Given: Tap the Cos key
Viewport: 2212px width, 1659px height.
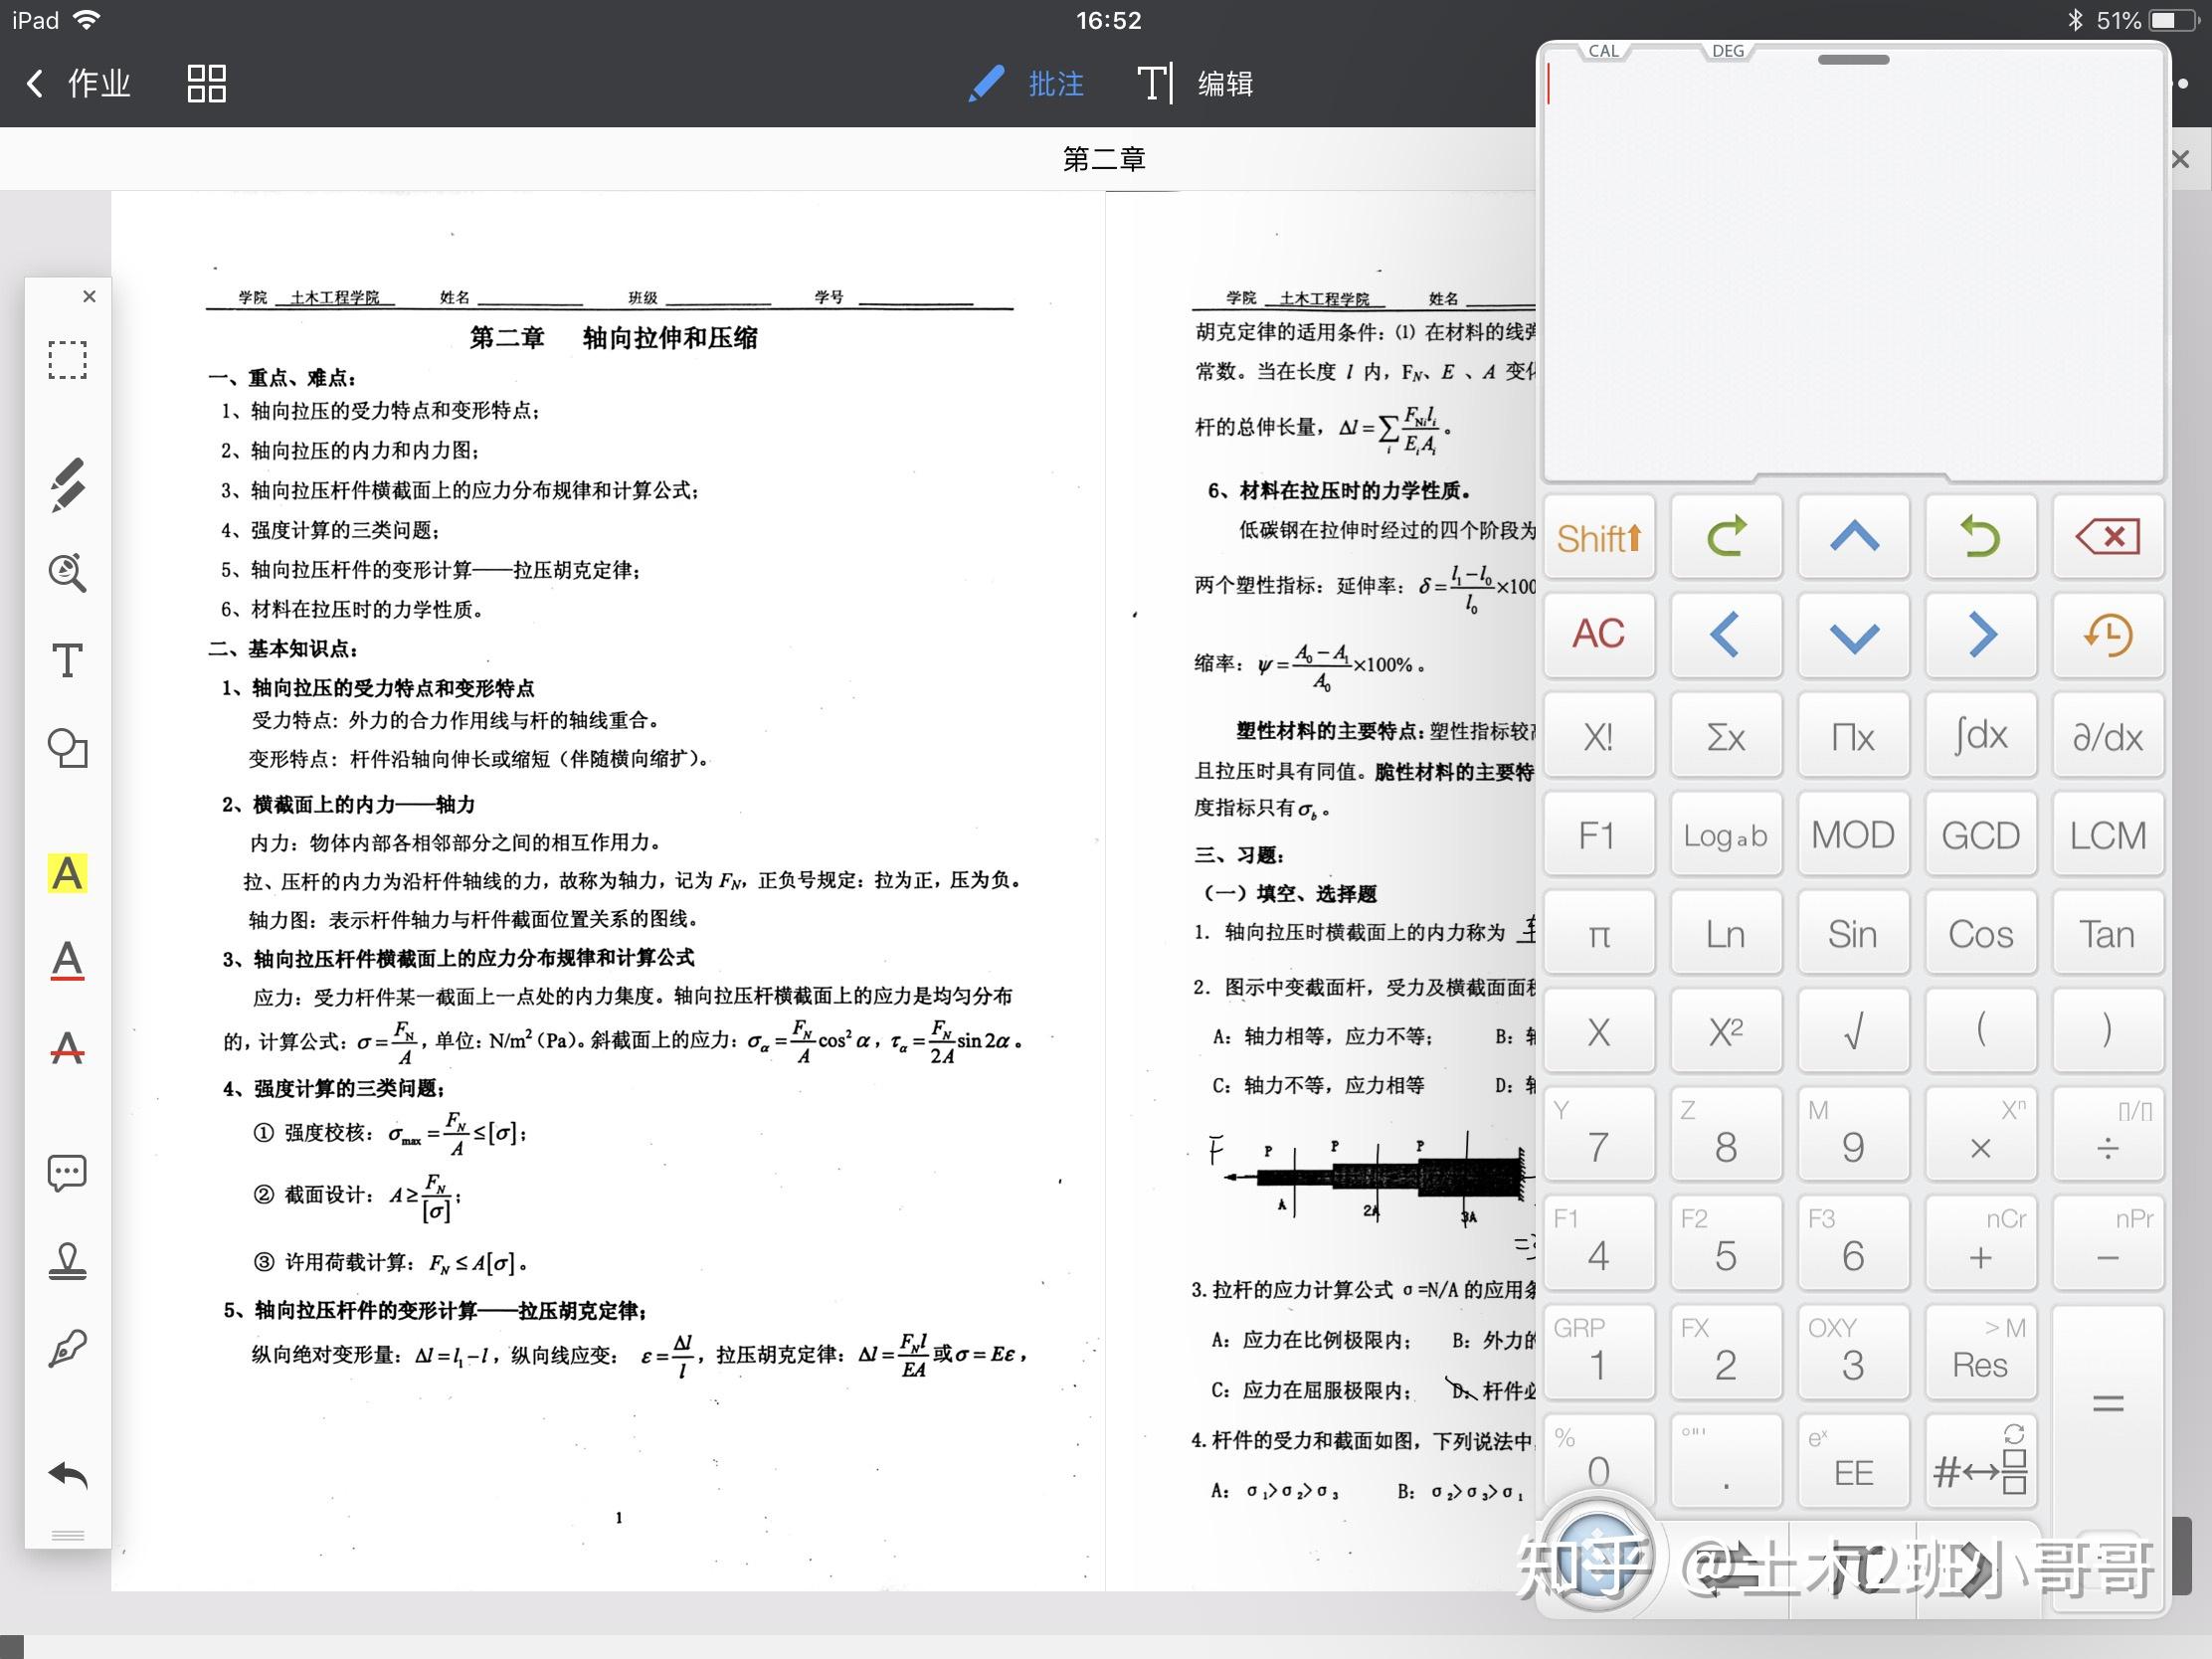Looking at the screenshot, I should pos(1980,933).
